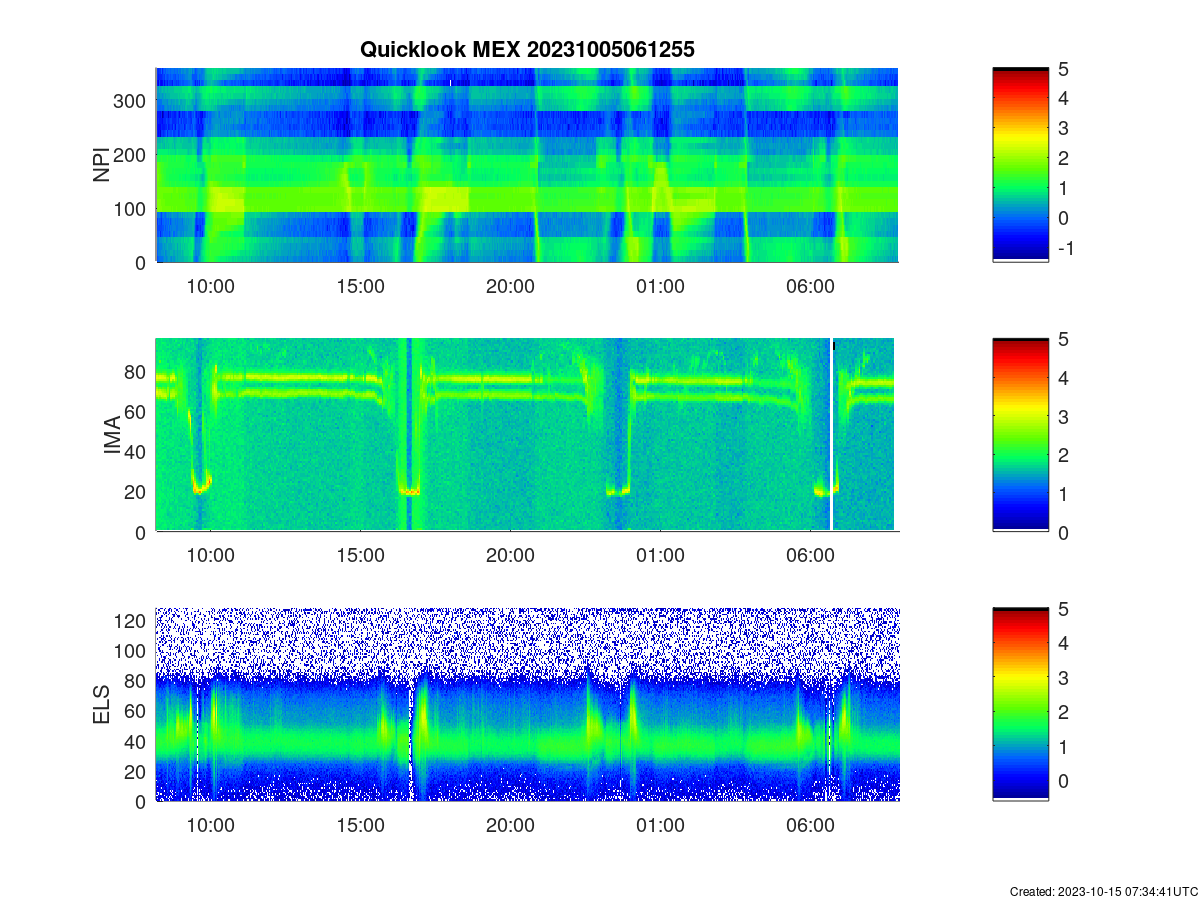Click the 80 tick on IMA axis

[137, 371]
